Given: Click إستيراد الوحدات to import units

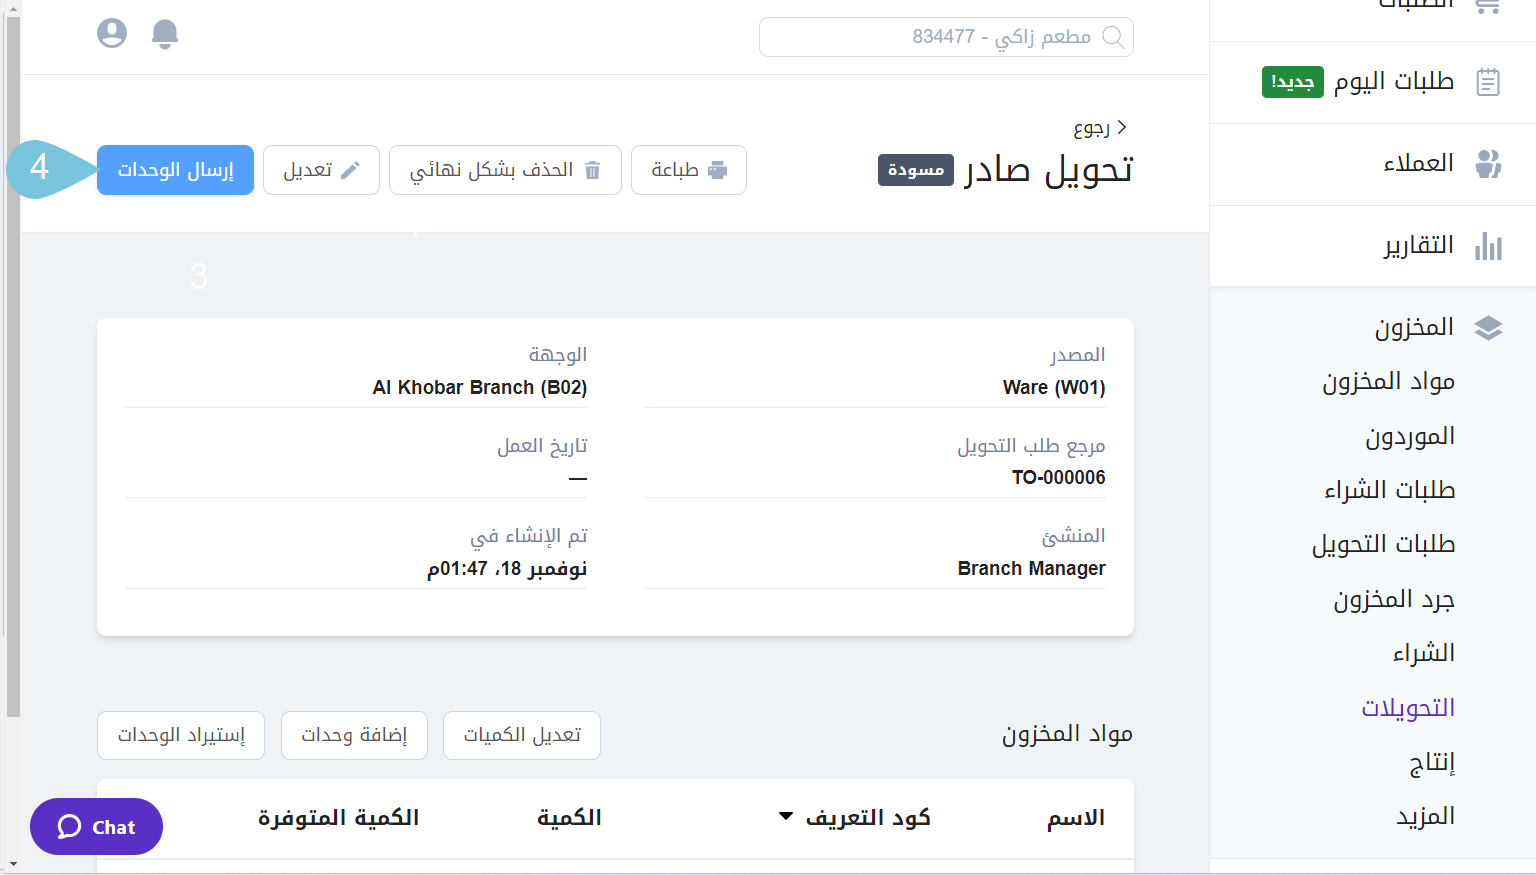Looking at the screenshot, I should pyautogui.click(x=180, y=735).
